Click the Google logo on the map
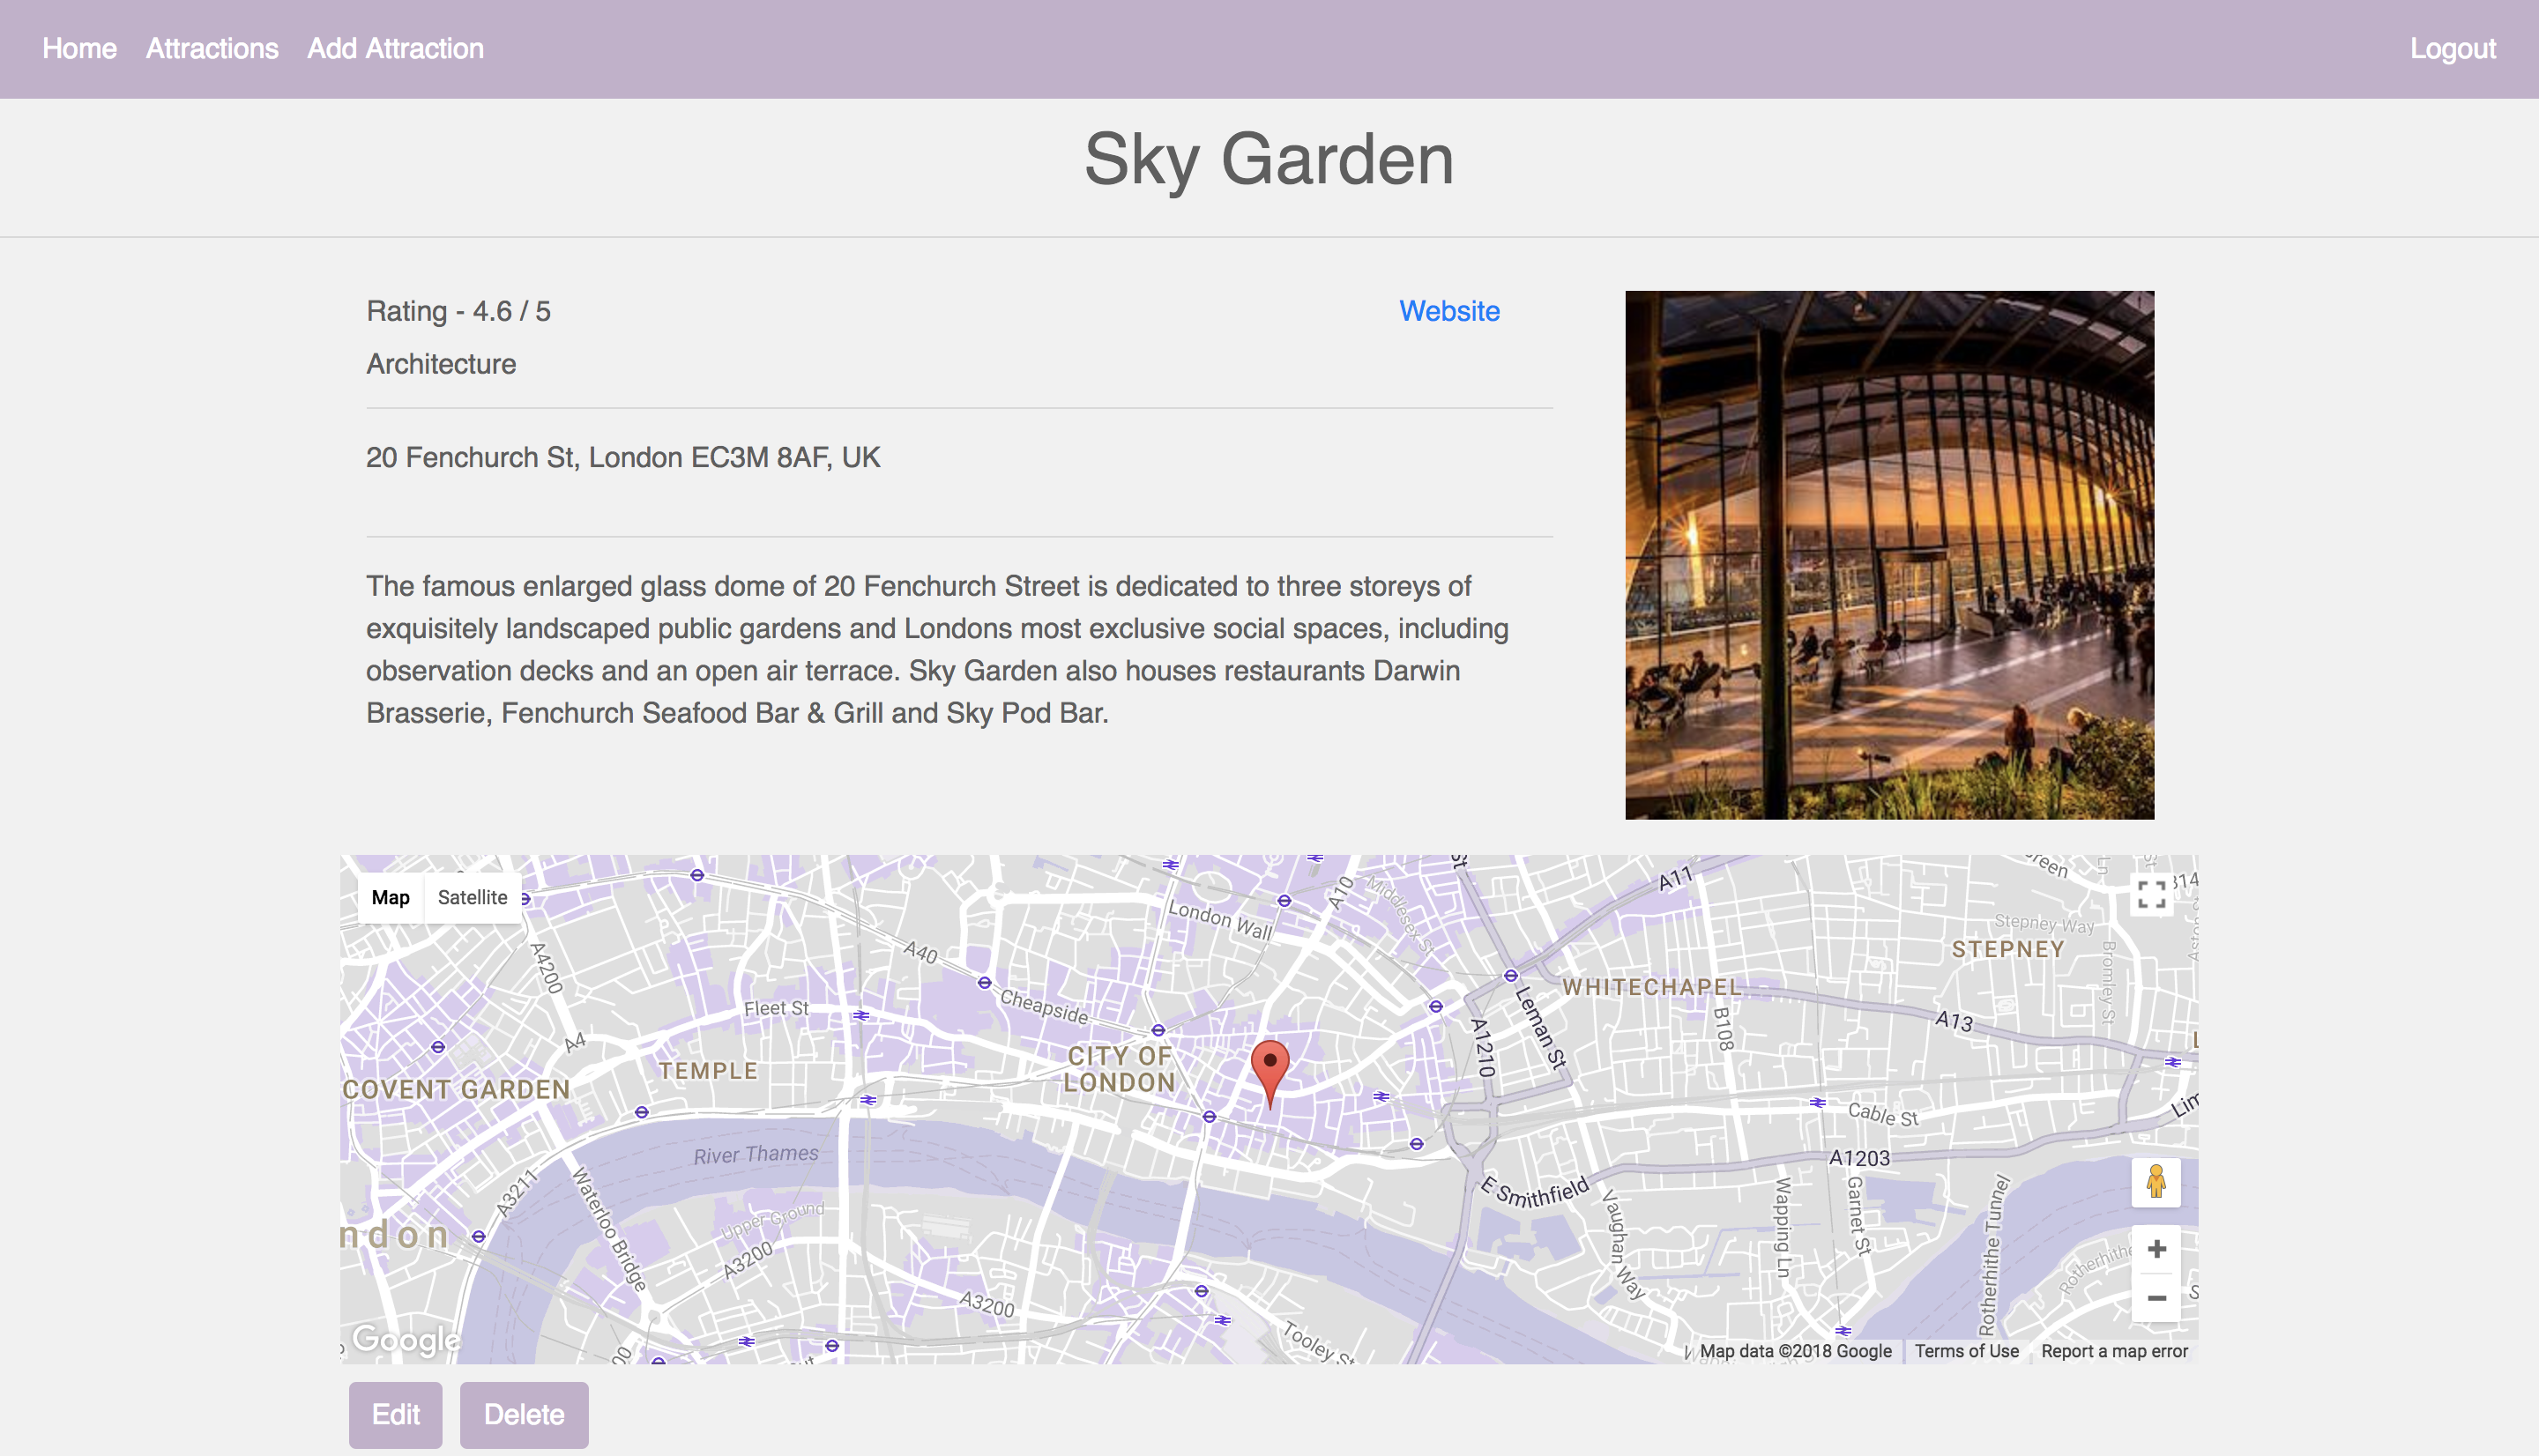The image size is (2539, 1456). (x=406, y=1338)
